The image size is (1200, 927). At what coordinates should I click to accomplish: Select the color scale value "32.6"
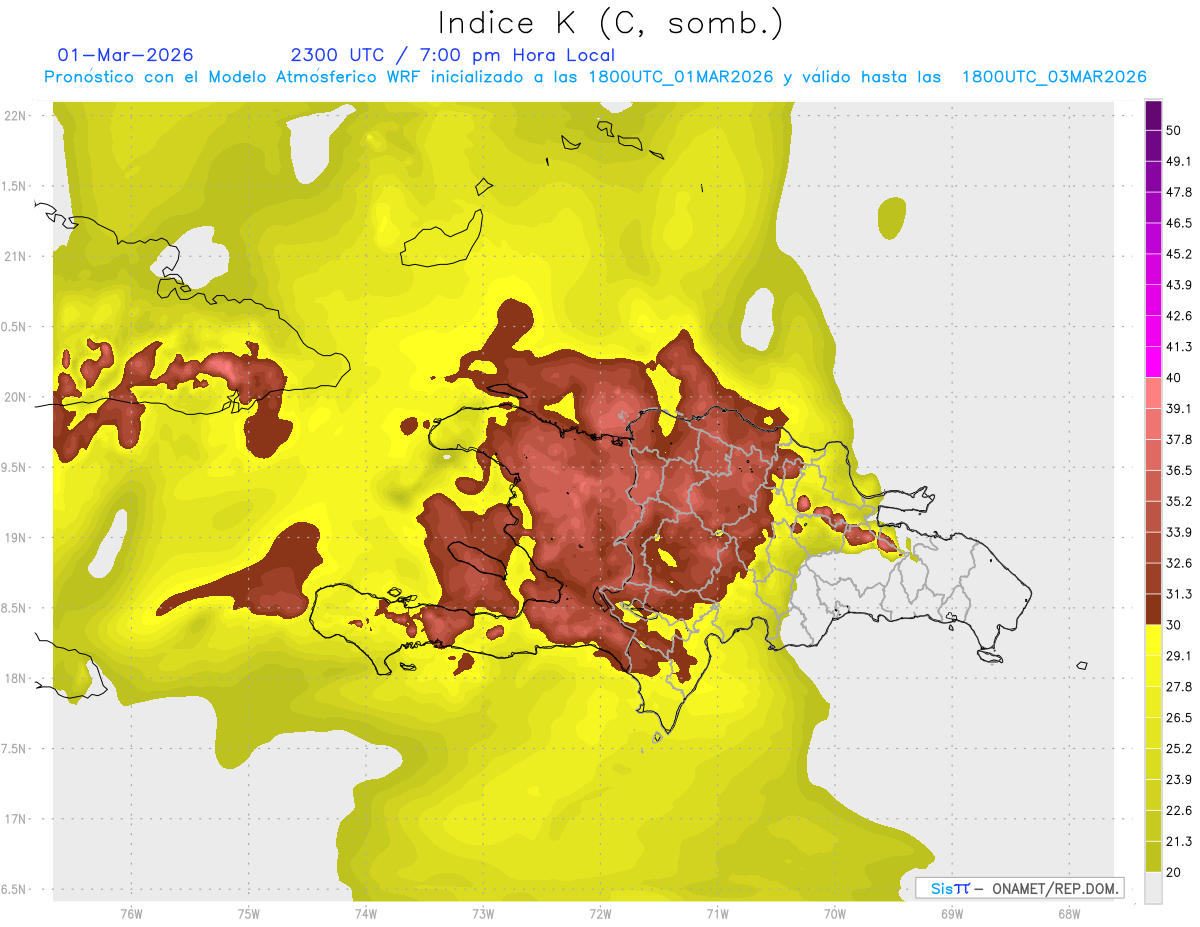[x=1179, y=563]
